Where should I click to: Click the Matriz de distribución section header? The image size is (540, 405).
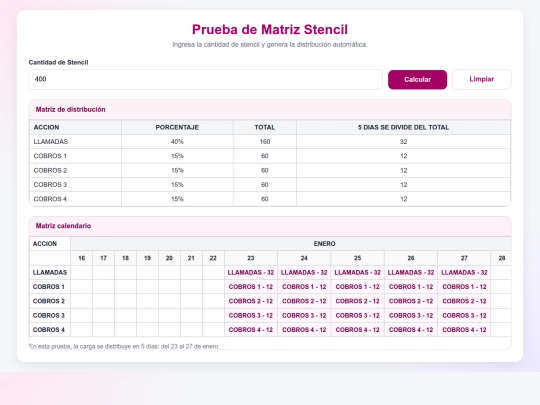[x=270, y=110]
